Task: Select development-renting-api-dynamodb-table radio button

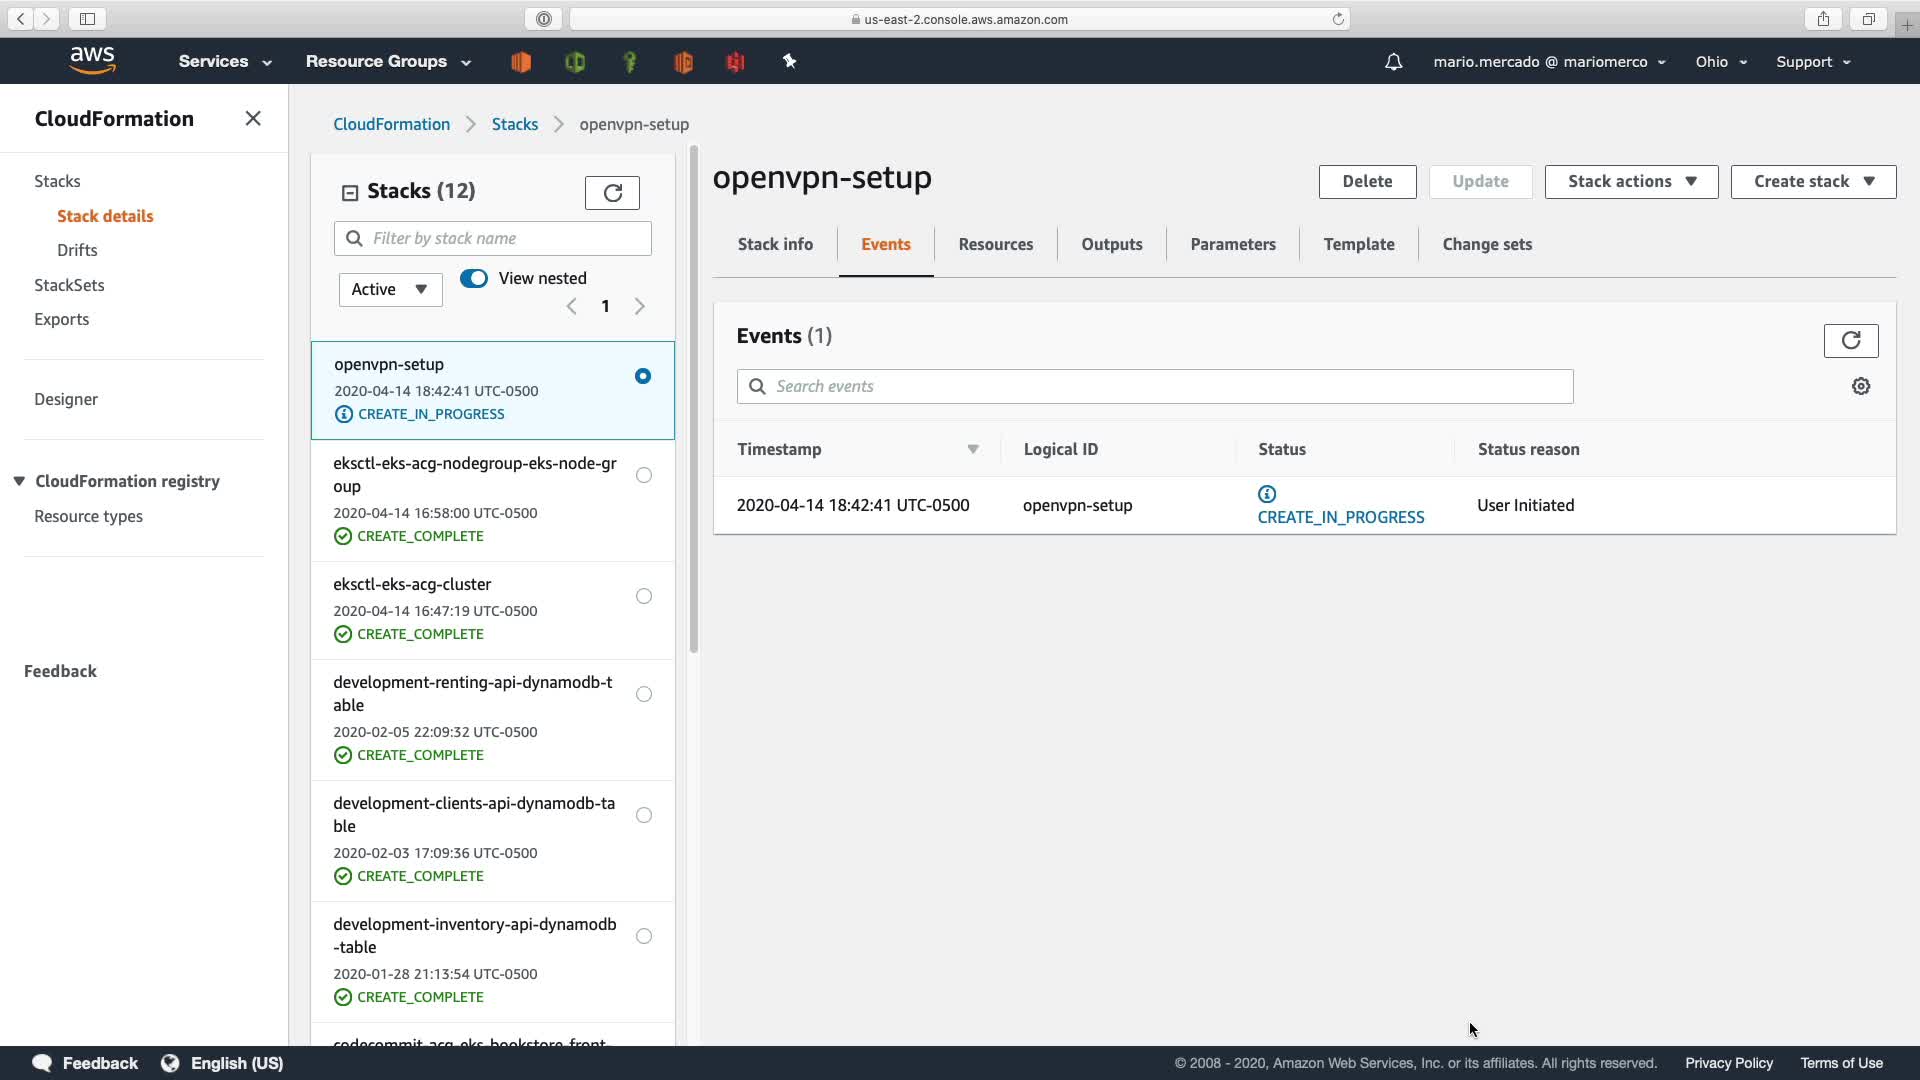Action: [644, 695]
